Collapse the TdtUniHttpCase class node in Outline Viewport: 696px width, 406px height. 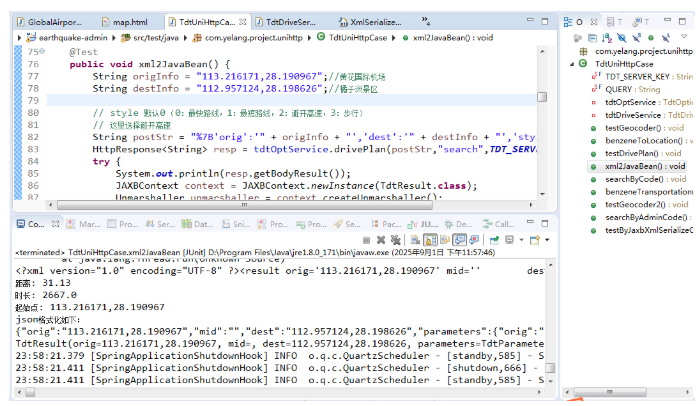pos(572,64)
